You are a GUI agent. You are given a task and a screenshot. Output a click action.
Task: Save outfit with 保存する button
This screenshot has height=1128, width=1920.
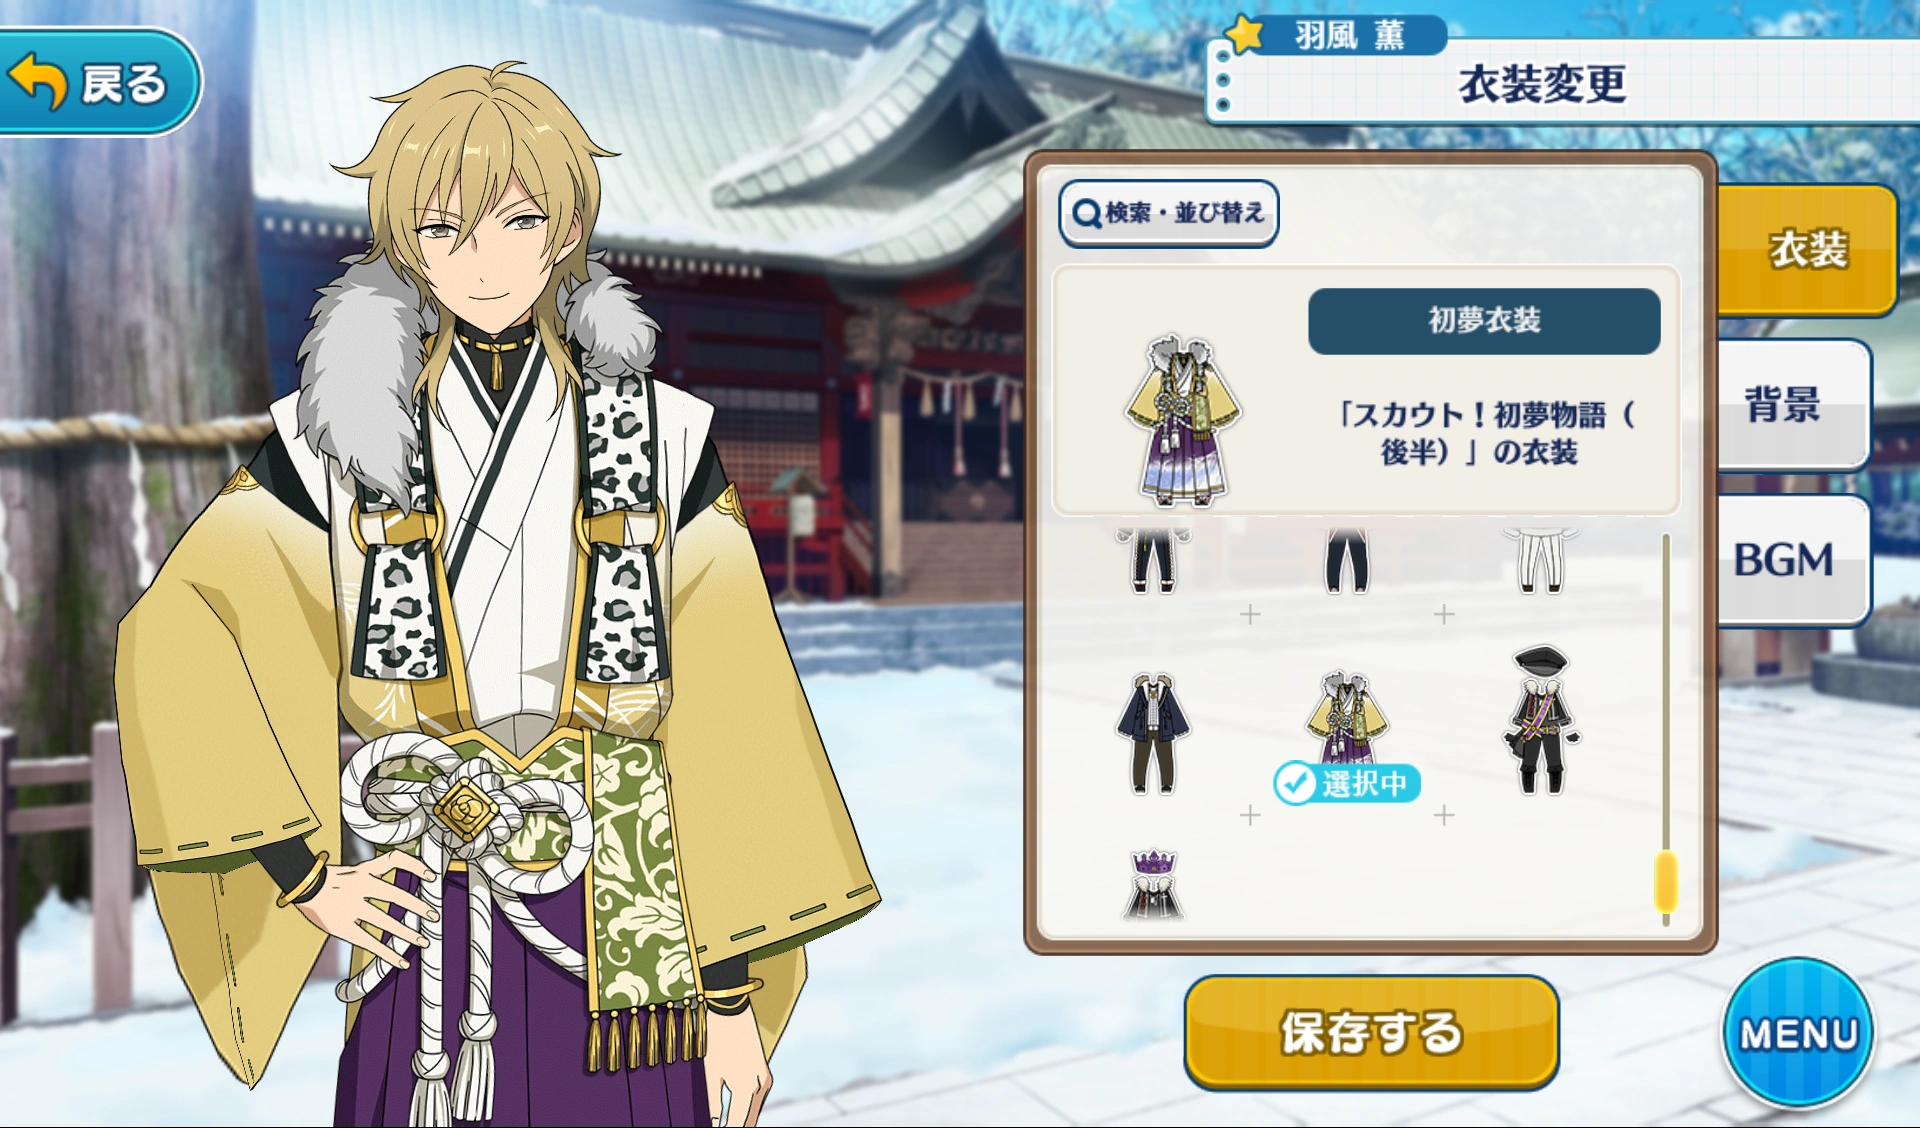tap(1371, 1032)
